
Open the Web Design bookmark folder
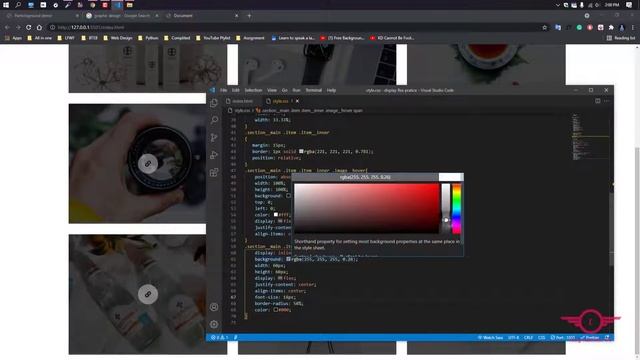coord(118,38)
